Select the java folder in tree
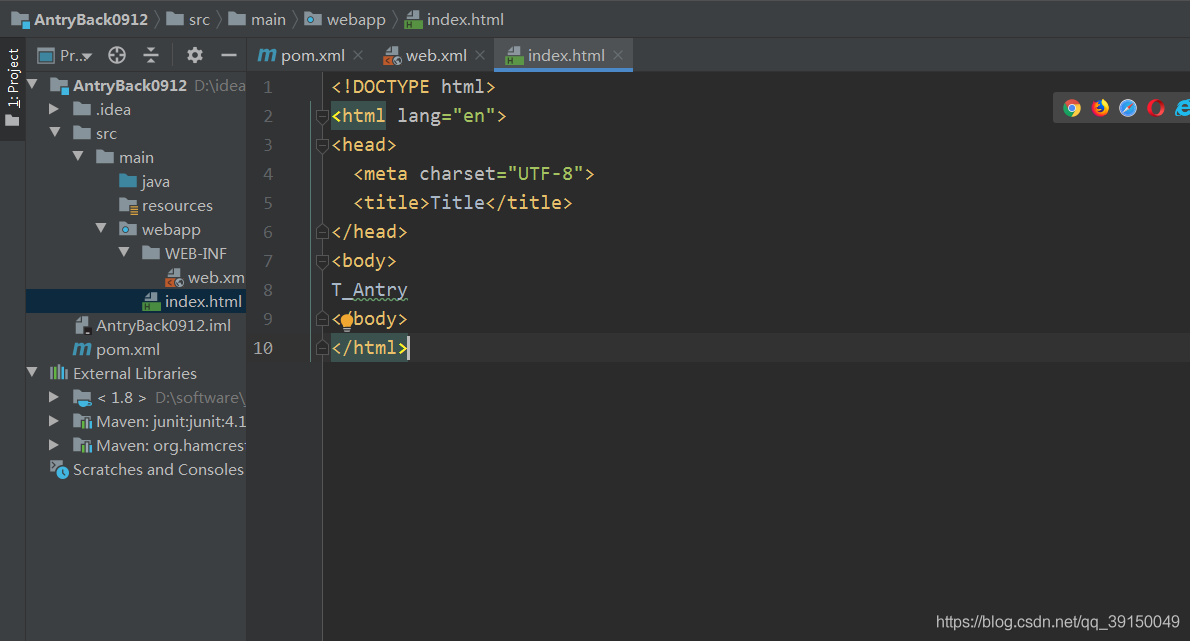 144,181
